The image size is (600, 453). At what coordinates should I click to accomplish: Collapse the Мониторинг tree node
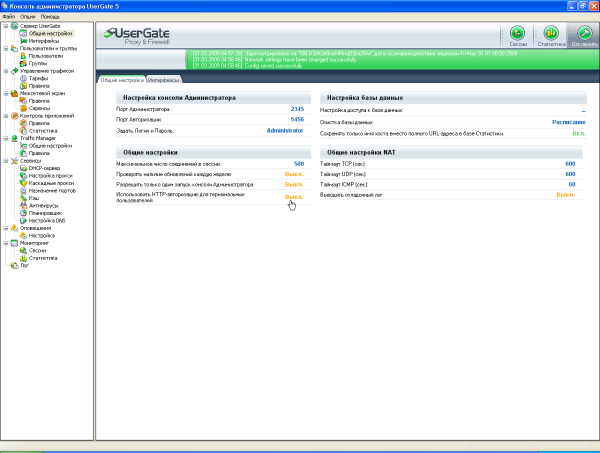[x=6, y=243]
